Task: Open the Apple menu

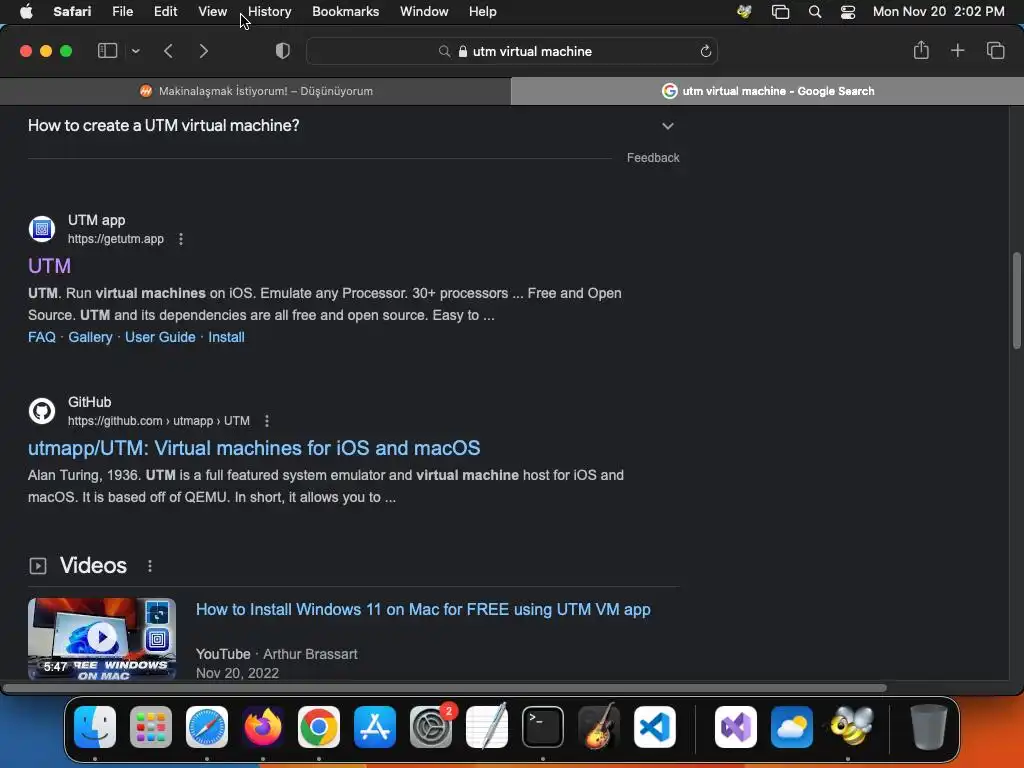Action: pyautogui.click(x=26, y=11)
